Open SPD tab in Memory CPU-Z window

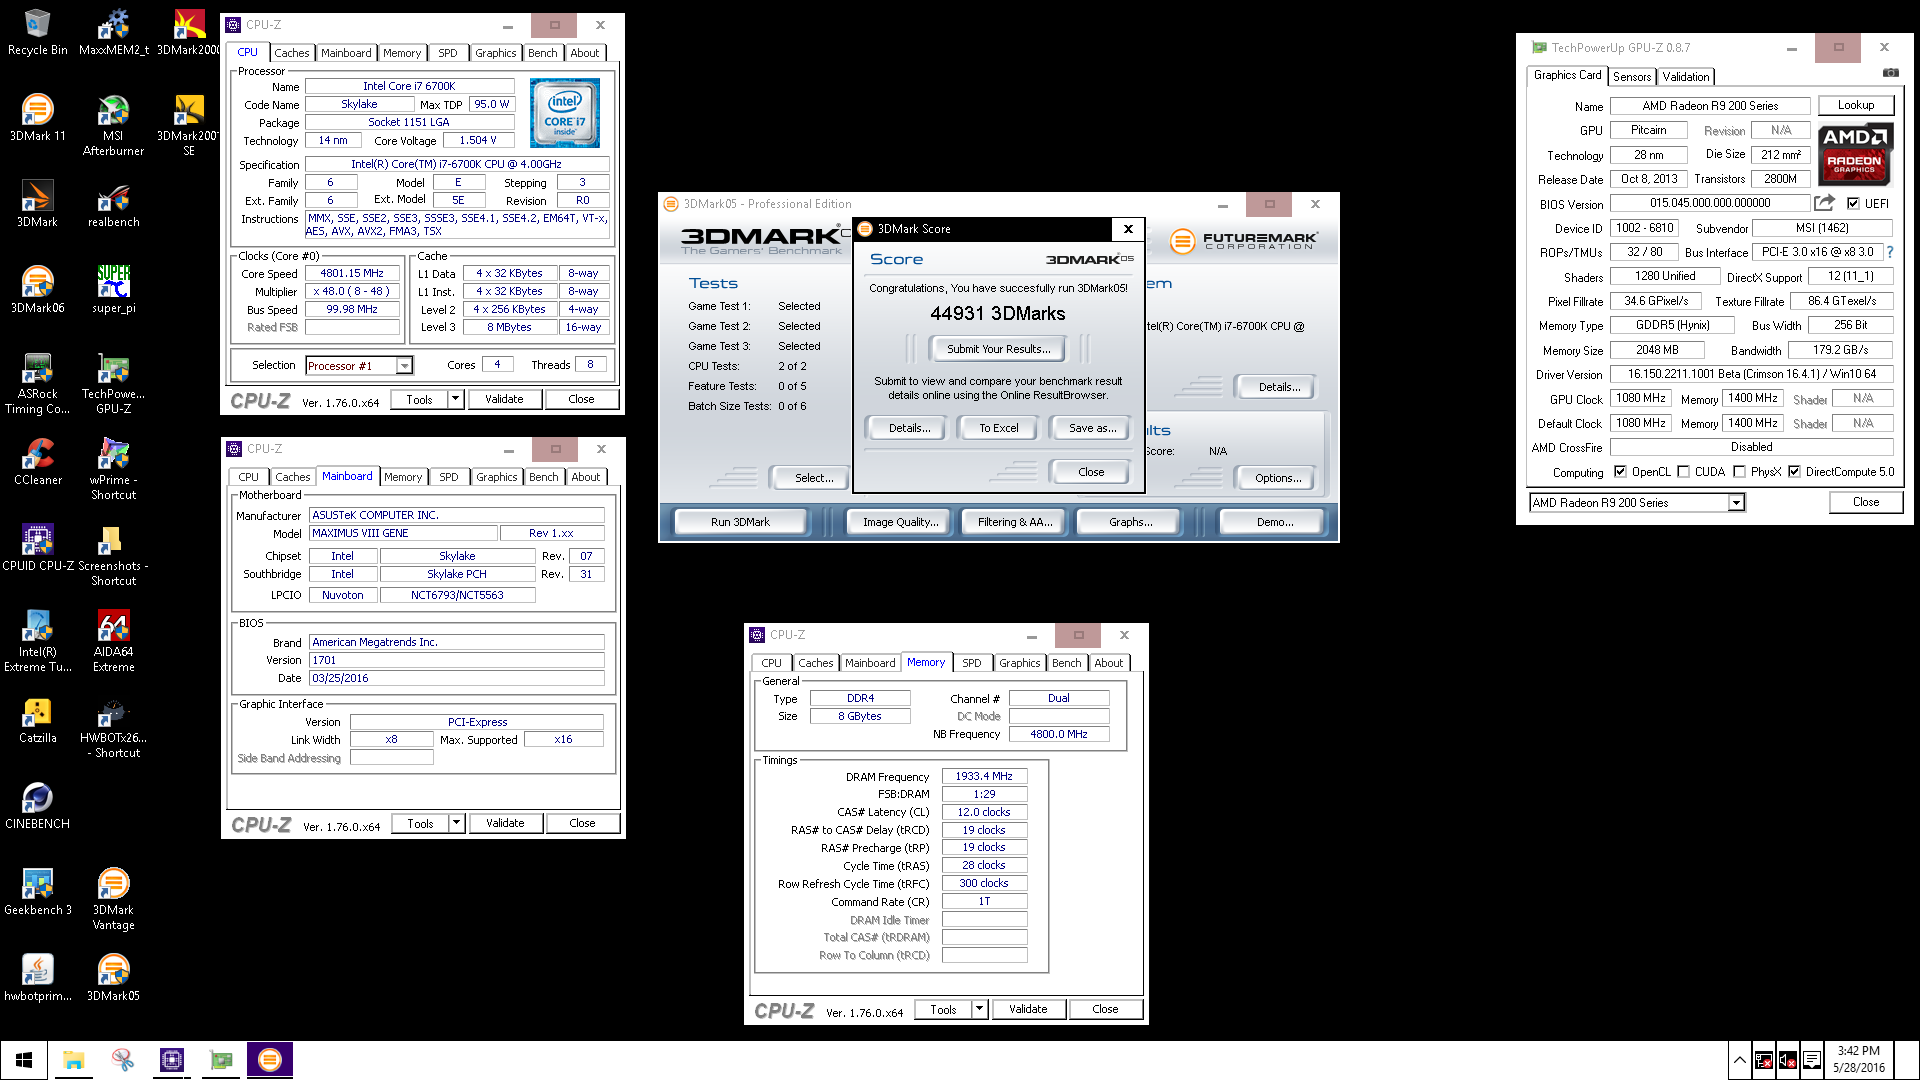point(972,663)
